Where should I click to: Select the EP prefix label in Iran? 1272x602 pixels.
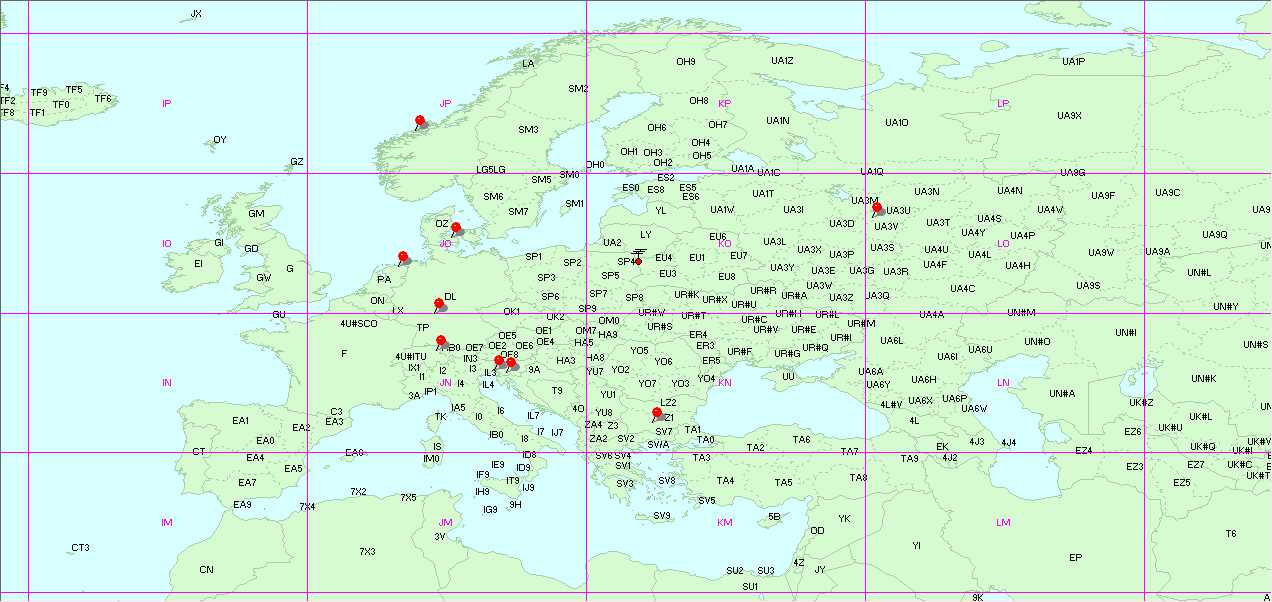[1075, 558]
